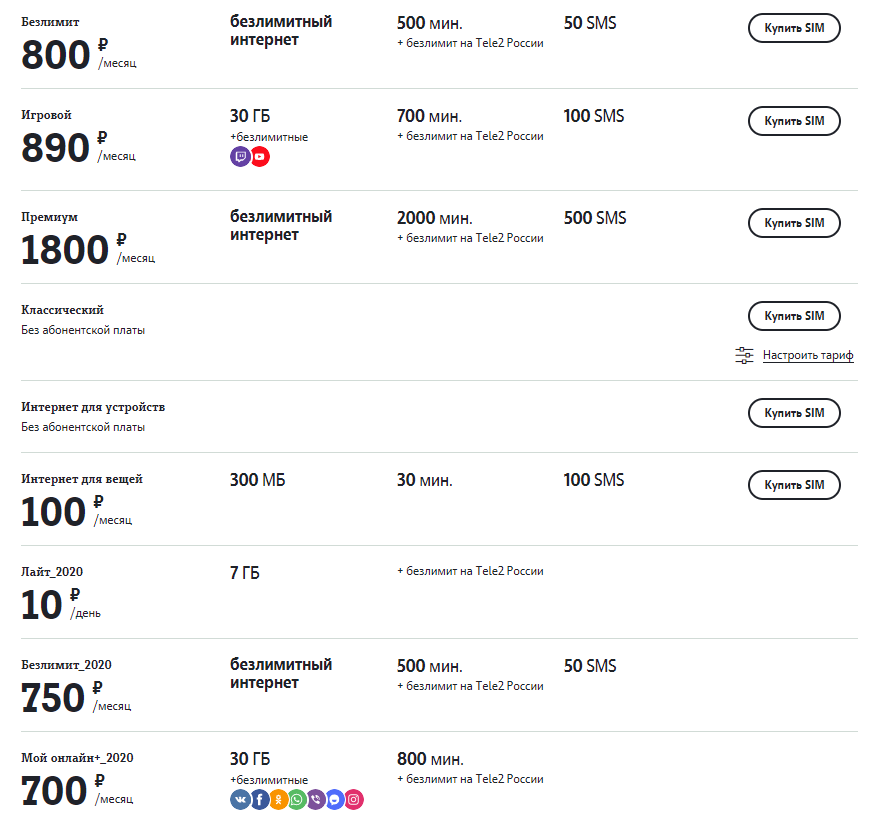Image resolution: width=879 pixels, height=824 pixels.
Task: Click the blue messenger chat bubble icon
Action: tap(335, 799)
